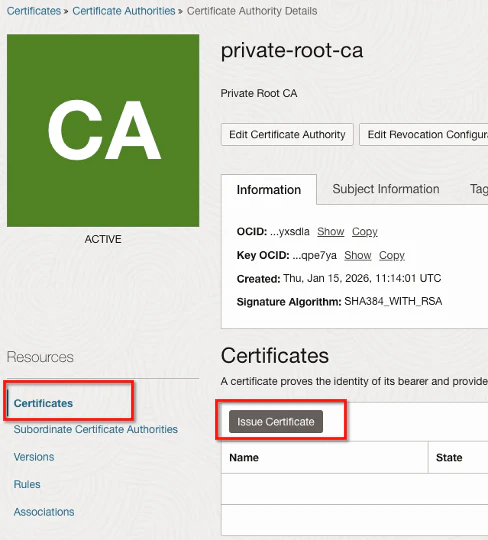Select Certificates in Resources list

point(43,403)
